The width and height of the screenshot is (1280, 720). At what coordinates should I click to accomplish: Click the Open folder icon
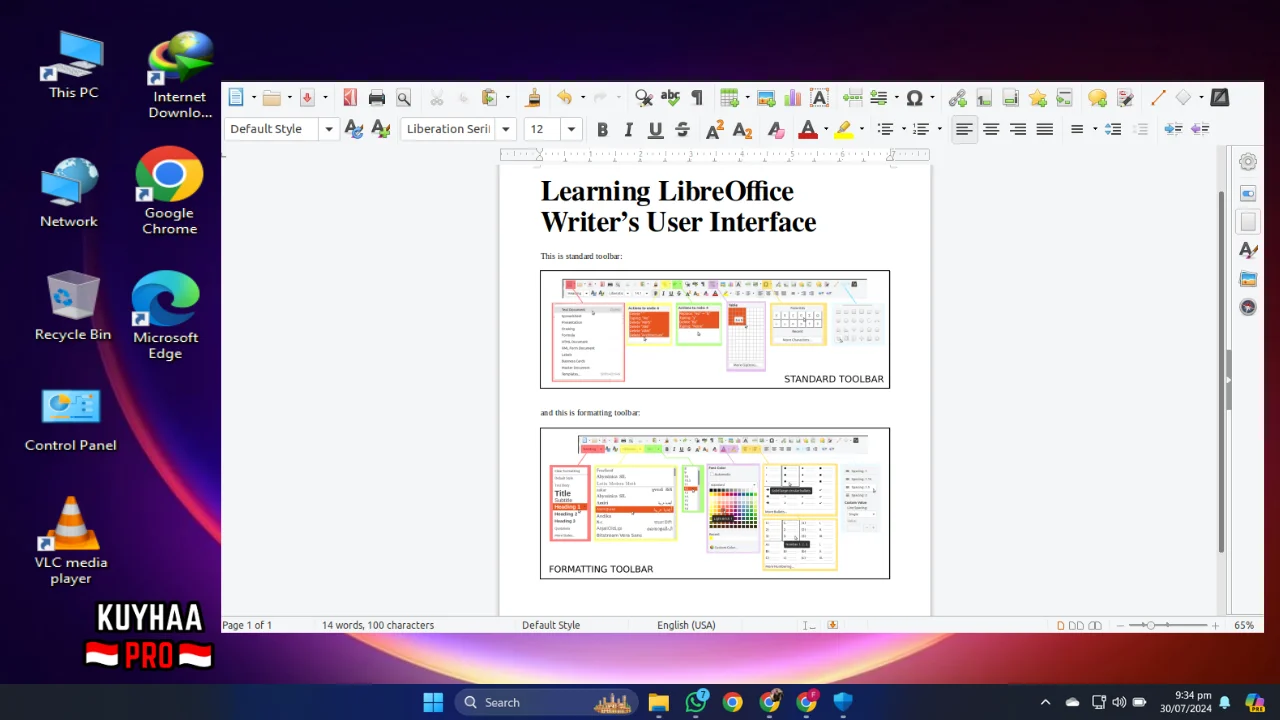pos(272,97)
